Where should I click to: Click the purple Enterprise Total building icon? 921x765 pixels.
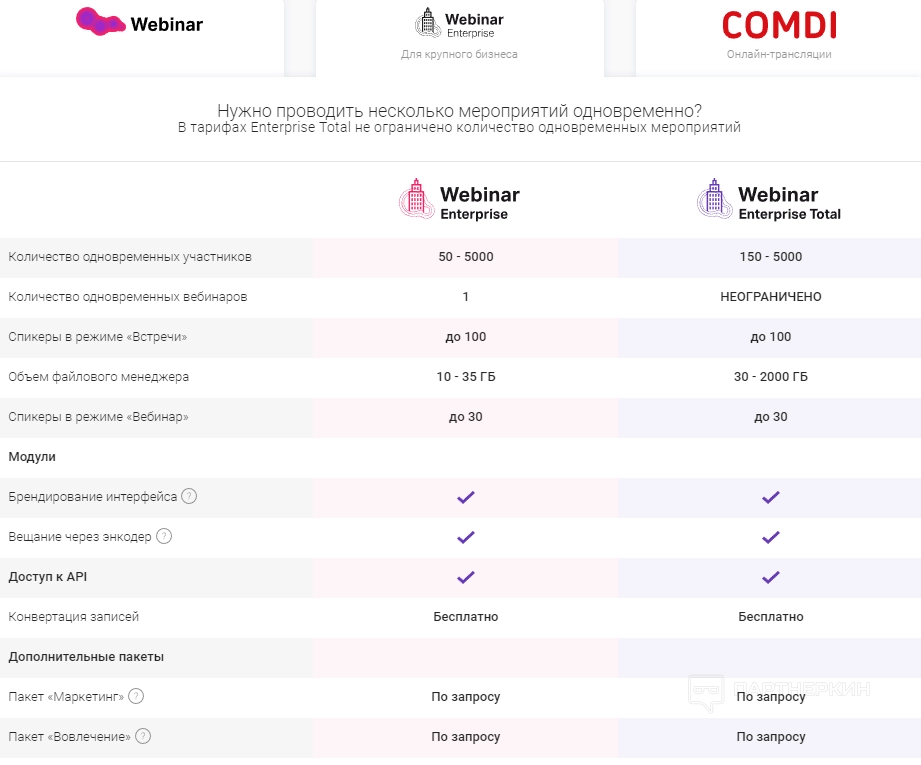pos(714,198)
